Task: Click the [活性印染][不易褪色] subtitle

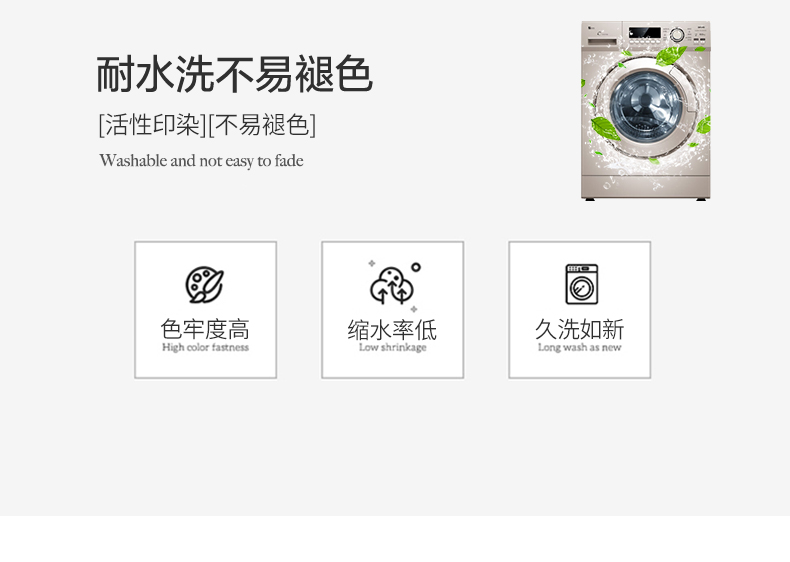Action: pyautogui.click(x=207, y=124)
